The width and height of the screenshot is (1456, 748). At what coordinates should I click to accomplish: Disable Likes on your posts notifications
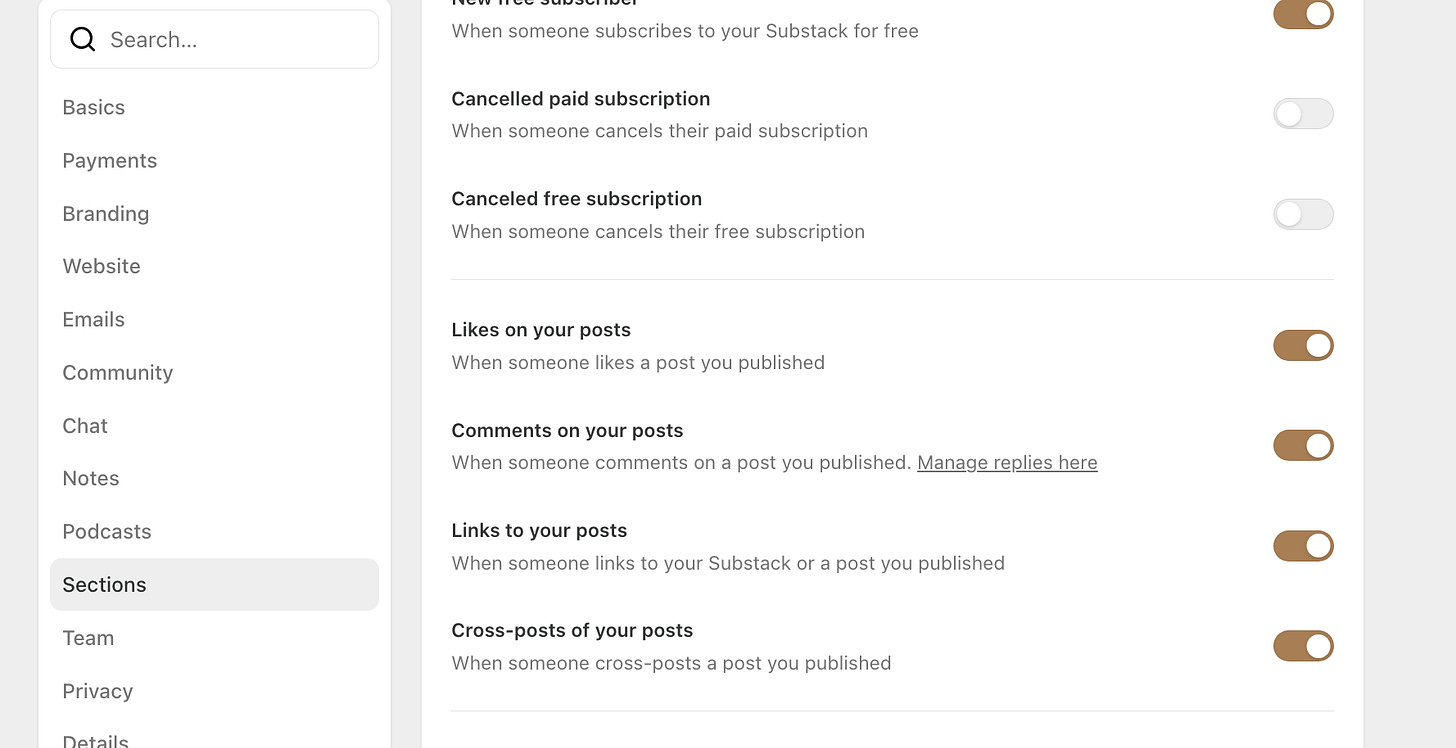(x=1303, y=345)
